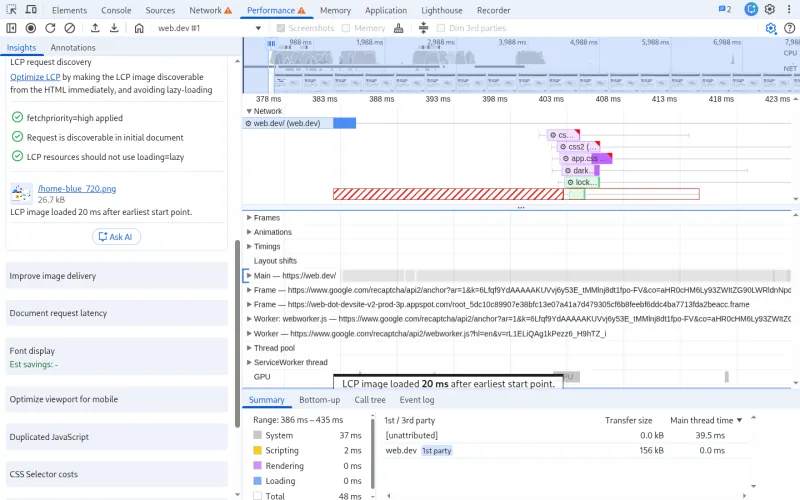Collapse the Network track

249,111
